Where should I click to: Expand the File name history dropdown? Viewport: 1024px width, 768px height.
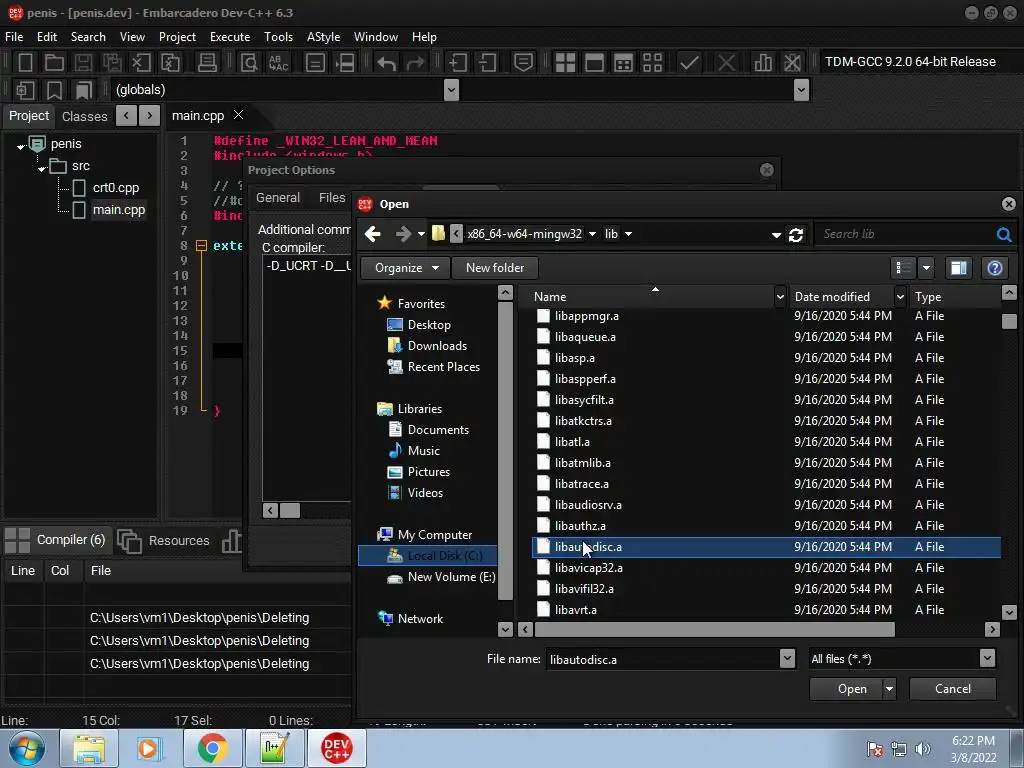787,658
